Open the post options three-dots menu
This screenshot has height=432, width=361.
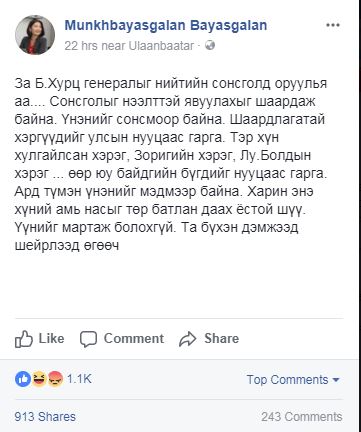point(332,25)
